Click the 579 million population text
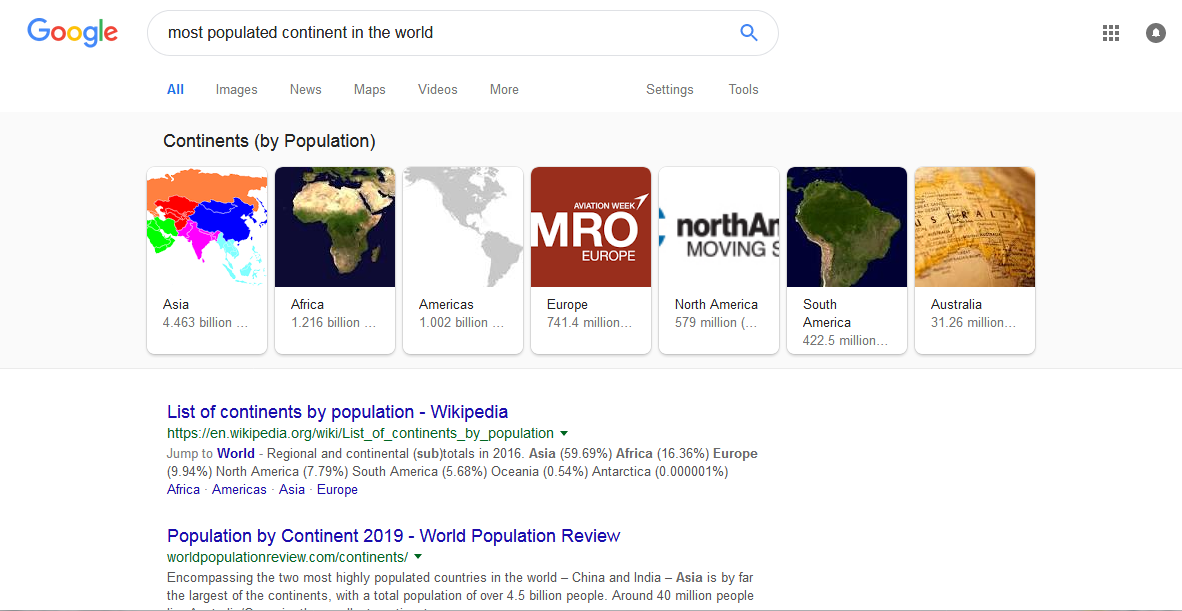The height and width of the screenshot is (611, 1182). (715, 323)
